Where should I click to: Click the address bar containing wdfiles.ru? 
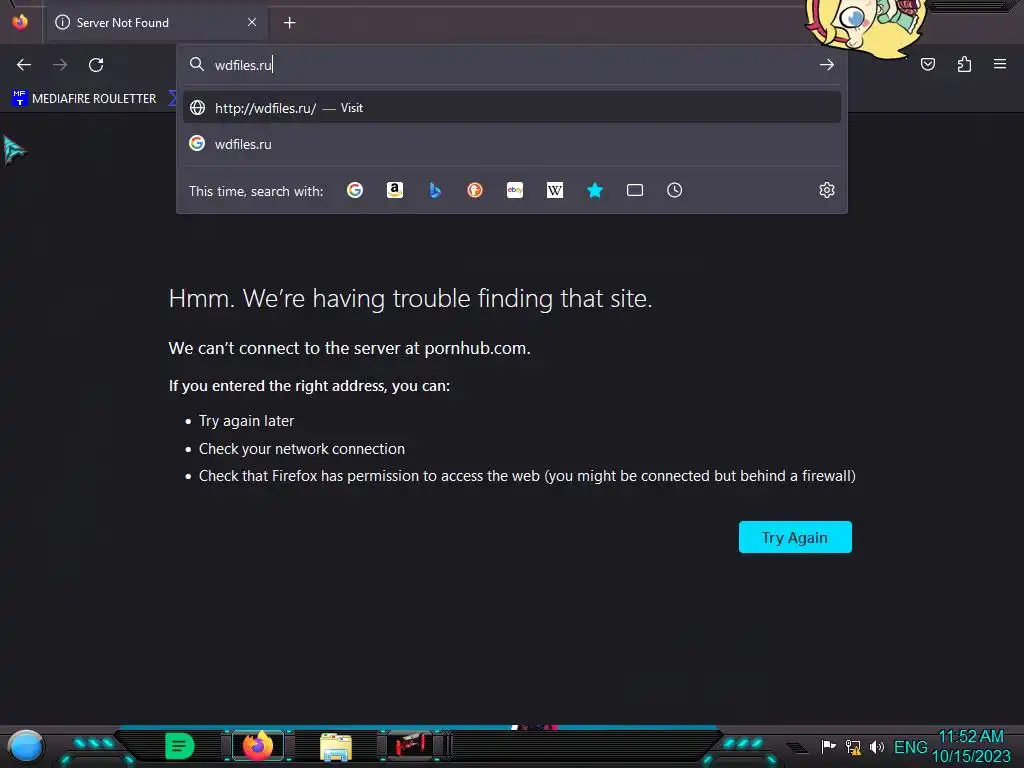click(x=512, y=65)
